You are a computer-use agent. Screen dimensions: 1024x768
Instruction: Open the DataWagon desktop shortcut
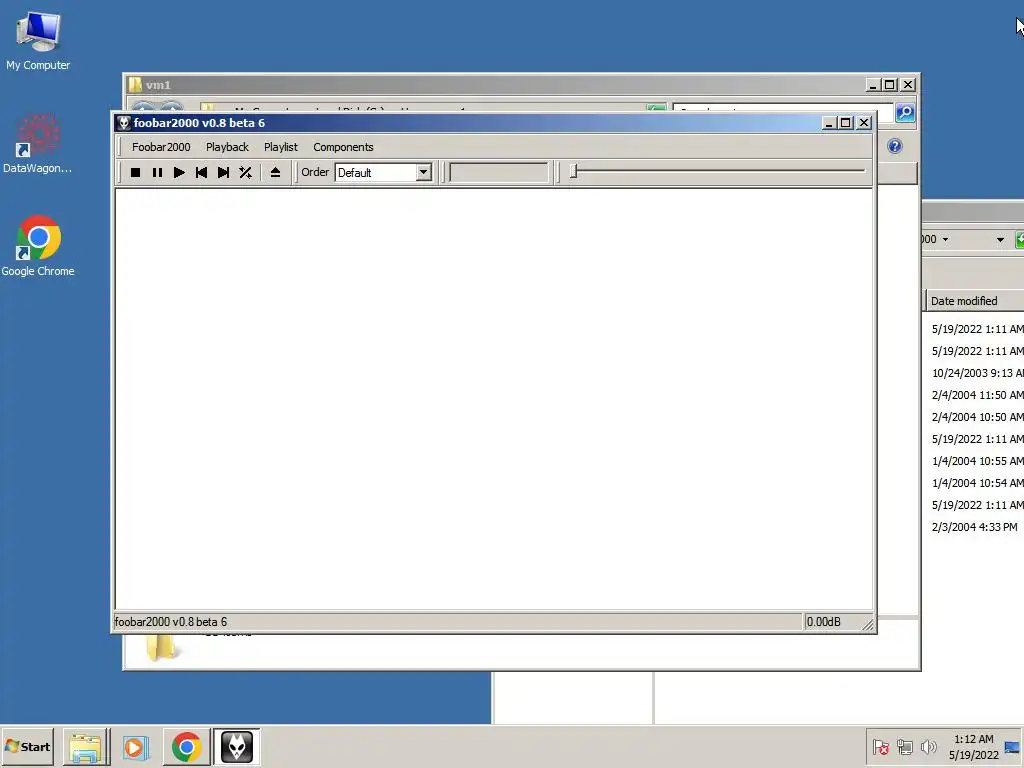point(37,144)
